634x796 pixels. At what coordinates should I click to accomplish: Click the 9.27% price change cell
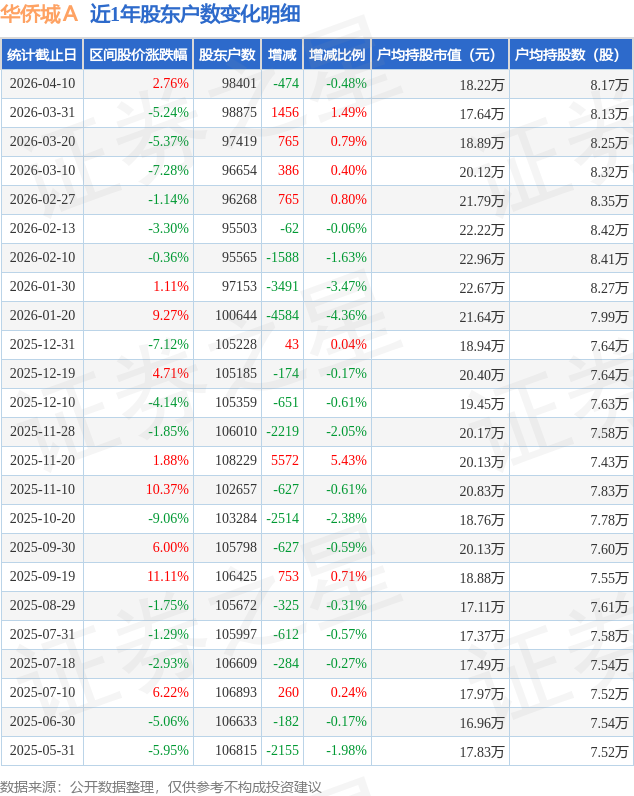pos(170,316)
